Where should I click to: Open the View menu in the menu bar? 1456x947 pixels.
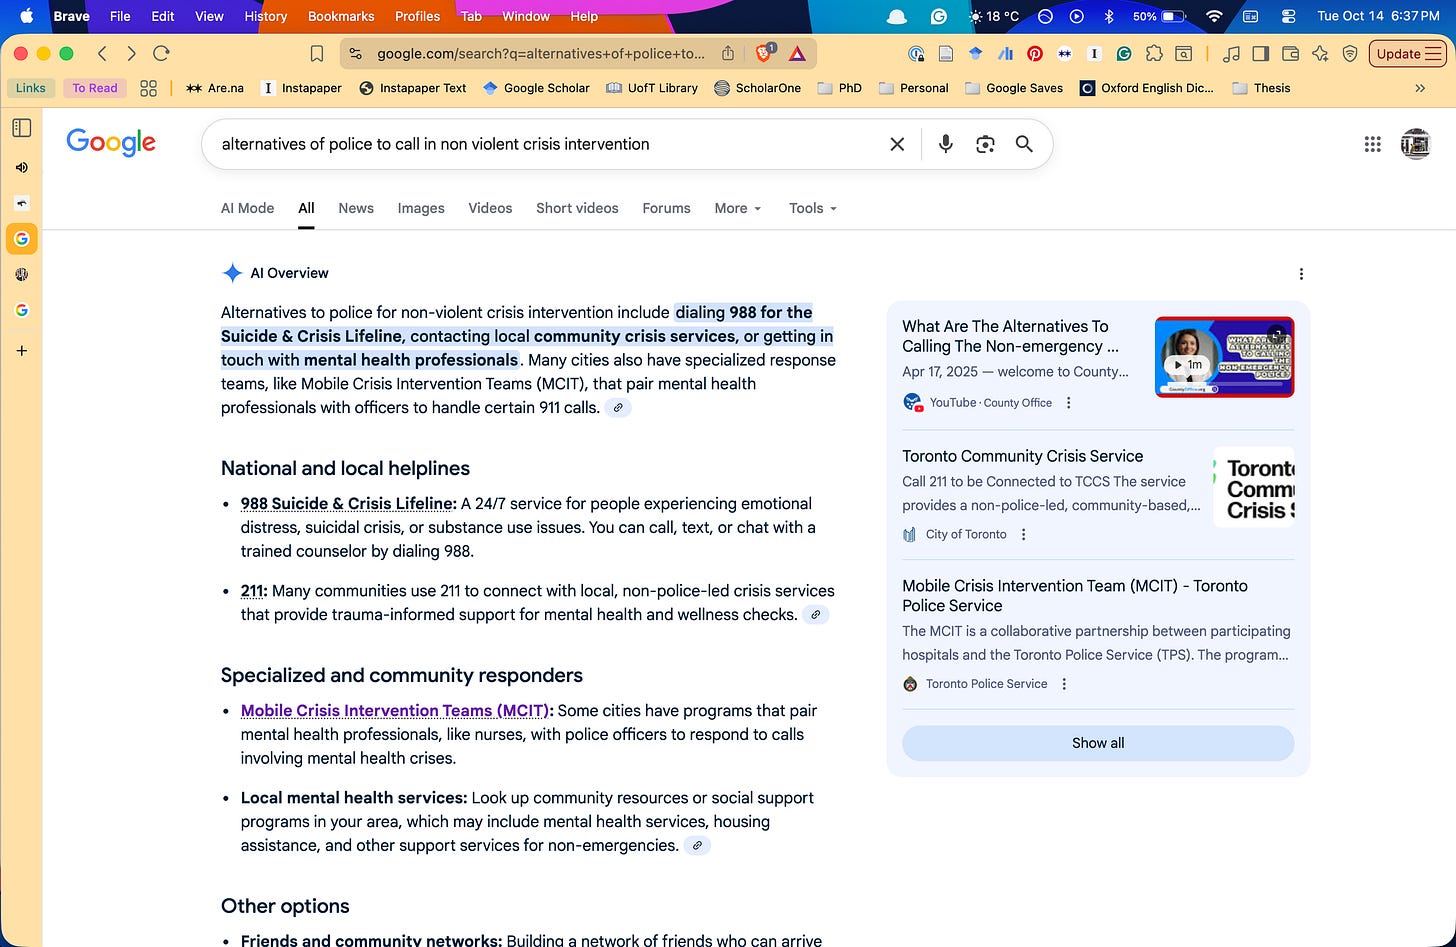point(209,16)
